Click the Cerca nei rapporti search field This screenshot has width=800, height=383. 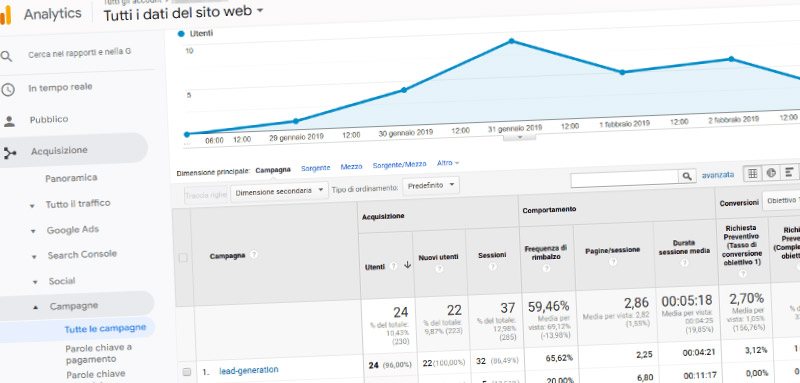pyautogui.click(x=80, y=53)
